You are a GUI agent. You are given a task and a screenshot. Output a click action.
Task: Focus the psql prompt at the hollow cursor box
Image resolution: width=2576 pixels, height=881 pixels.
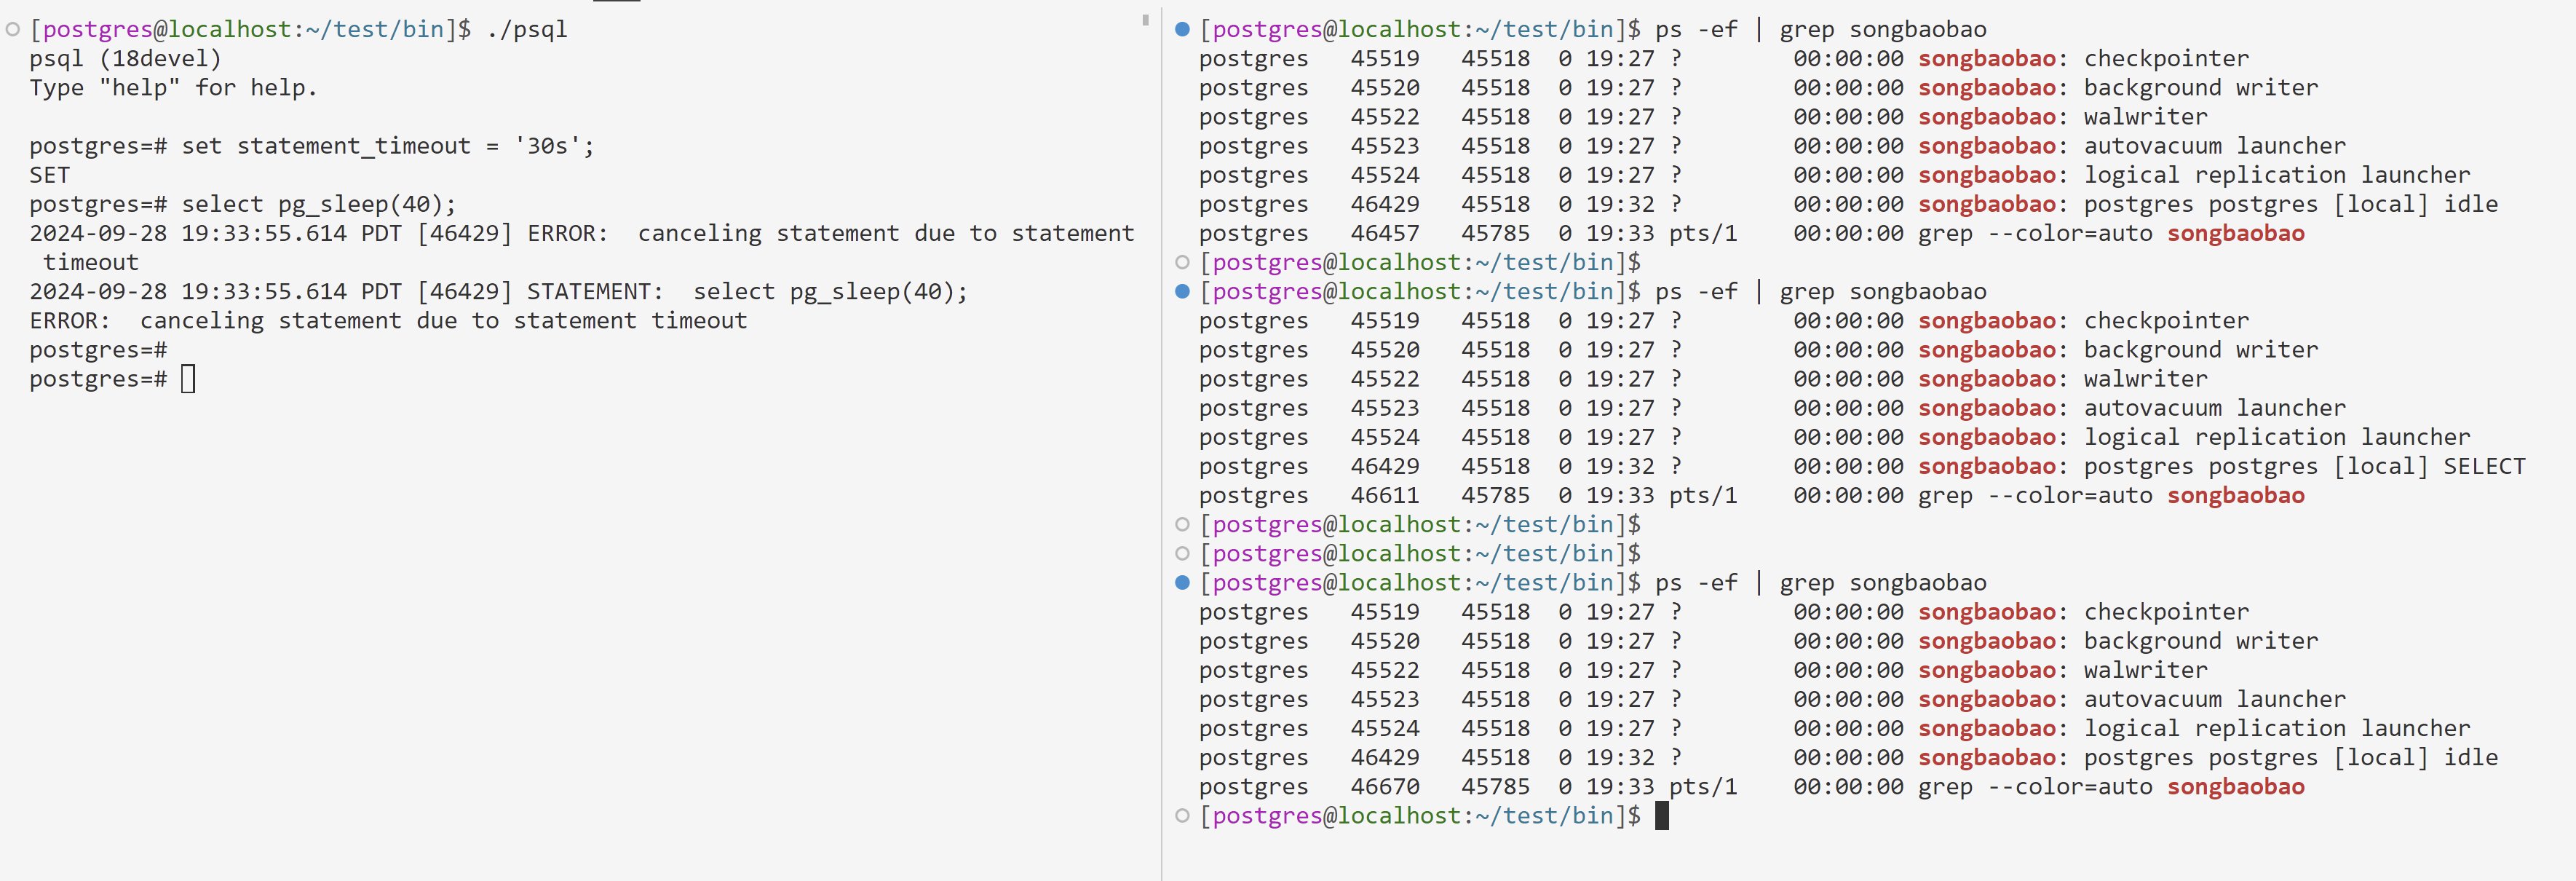click(x=188, y=379)
